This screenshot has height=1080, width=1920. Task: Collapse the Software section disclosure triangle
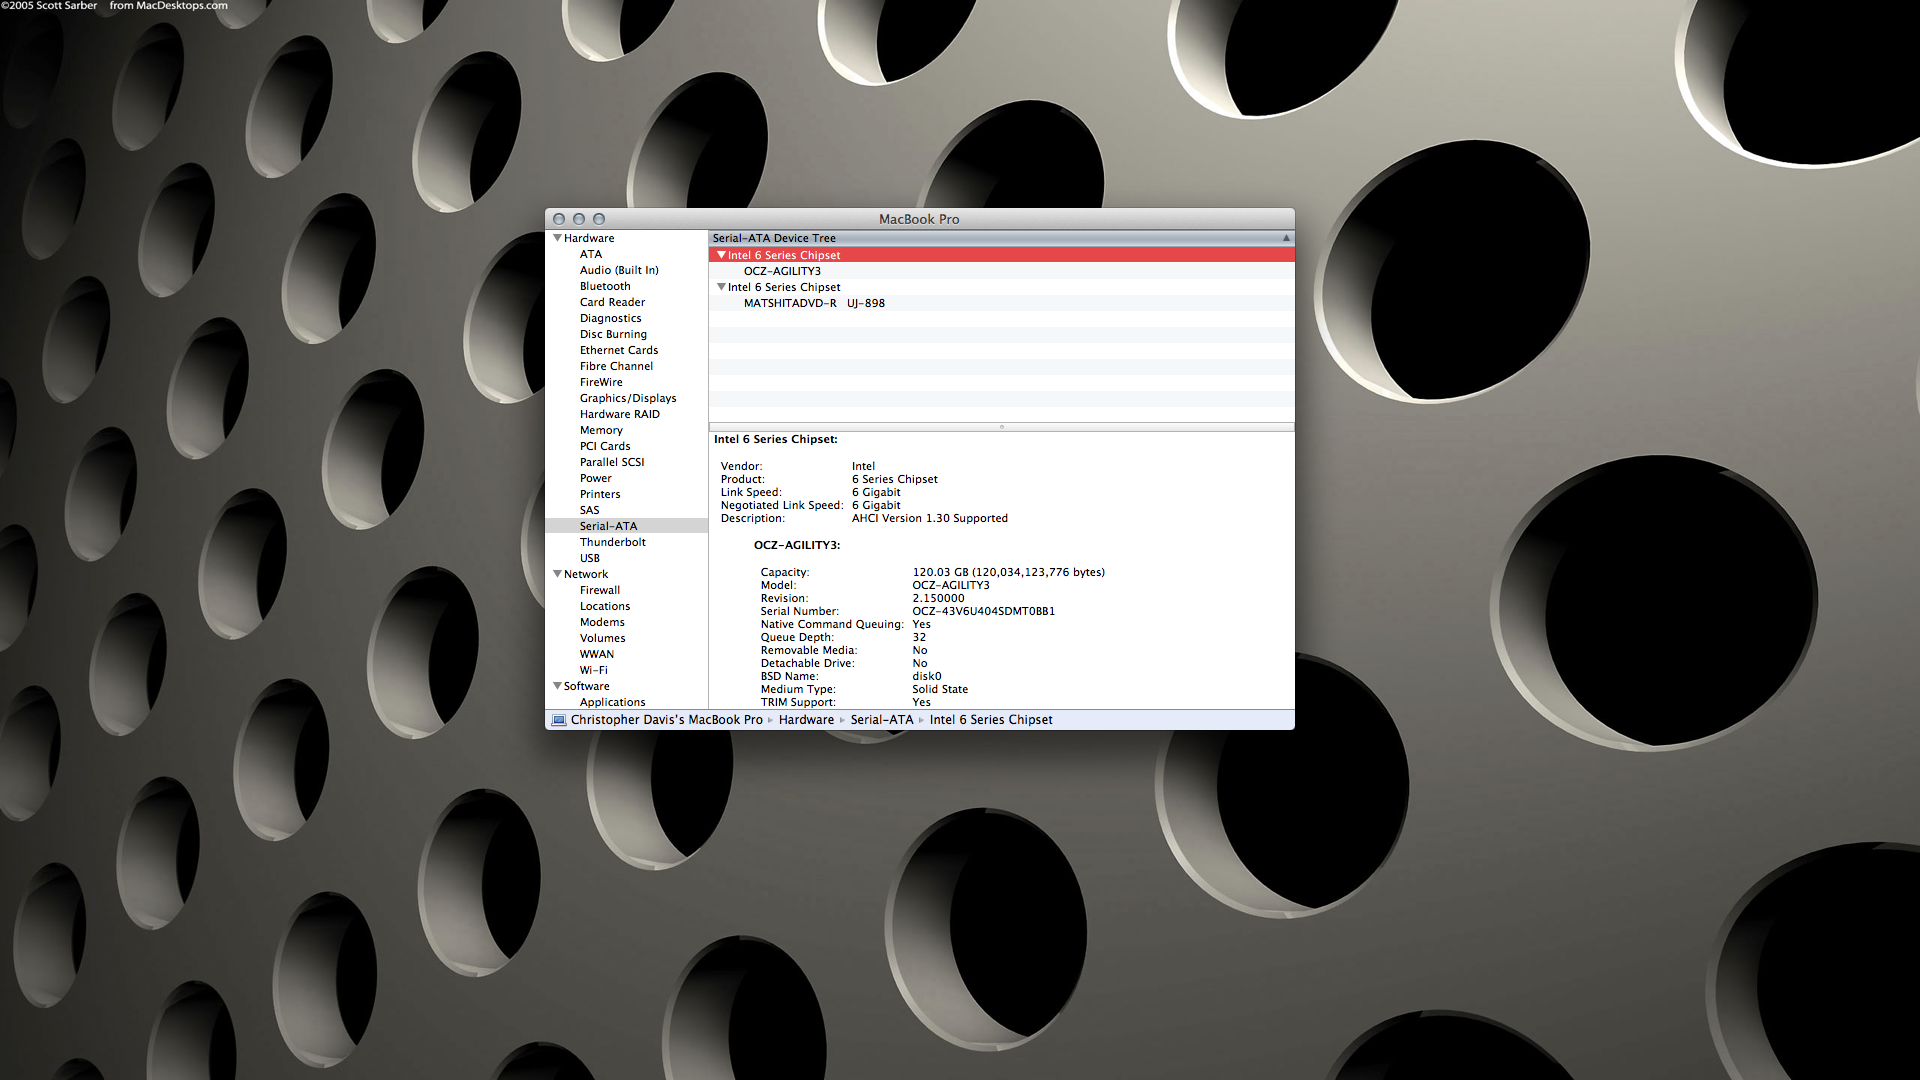point(557,686)
